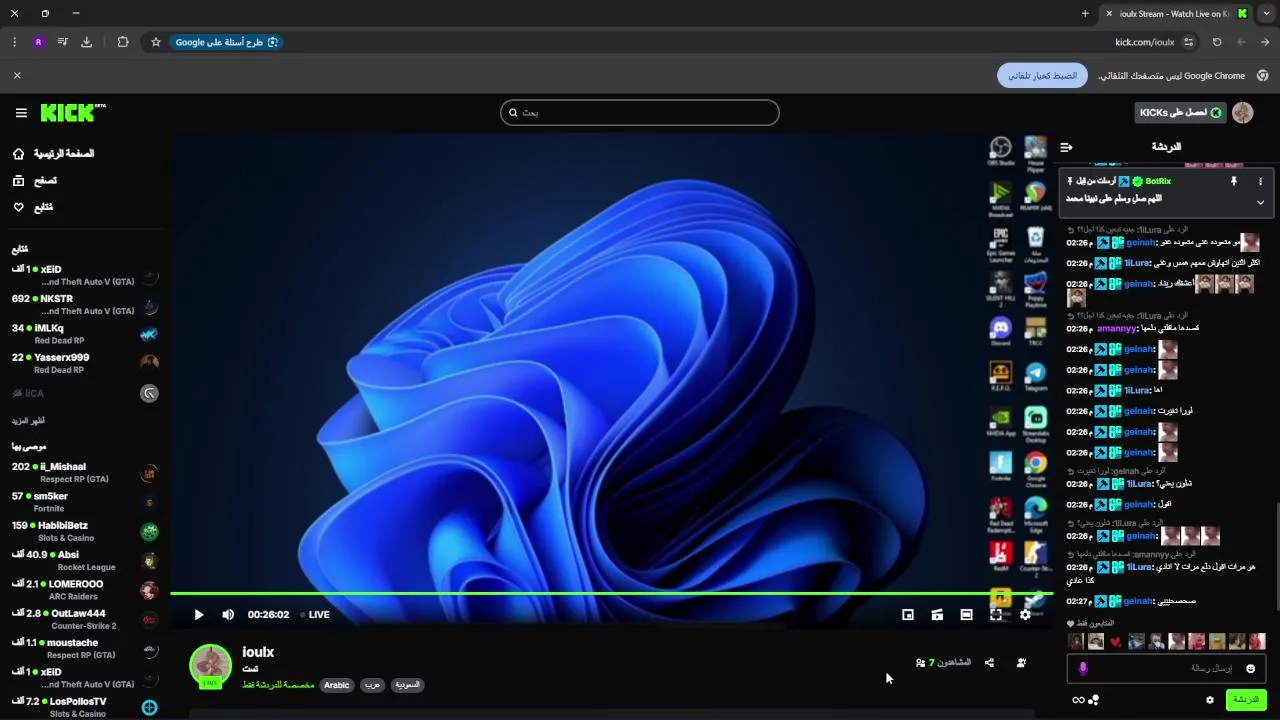Viewport: 1280px width, 720px height.
Task: Select the السعودية tag under ioulx
Action: click(407, 686)
